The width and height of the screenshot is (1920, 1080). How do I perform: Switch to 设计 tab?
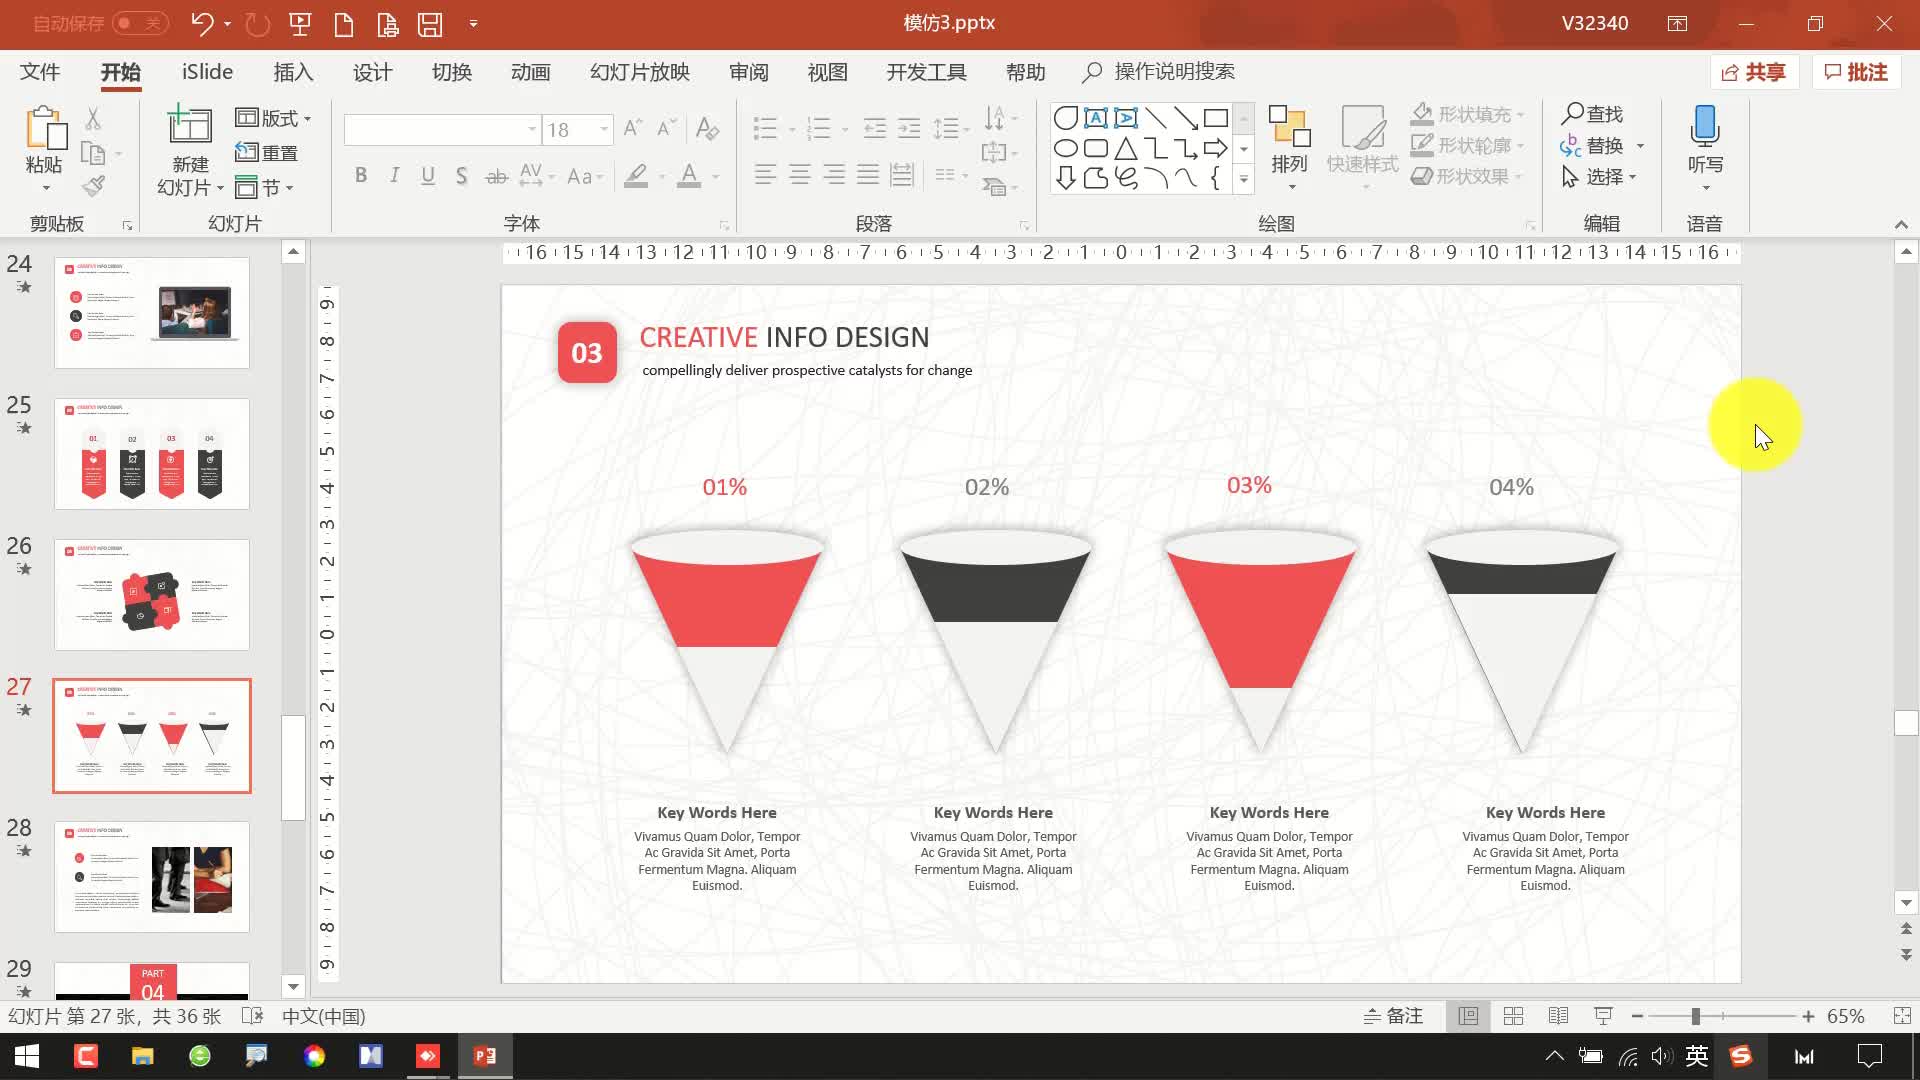[x=372, y=72]
